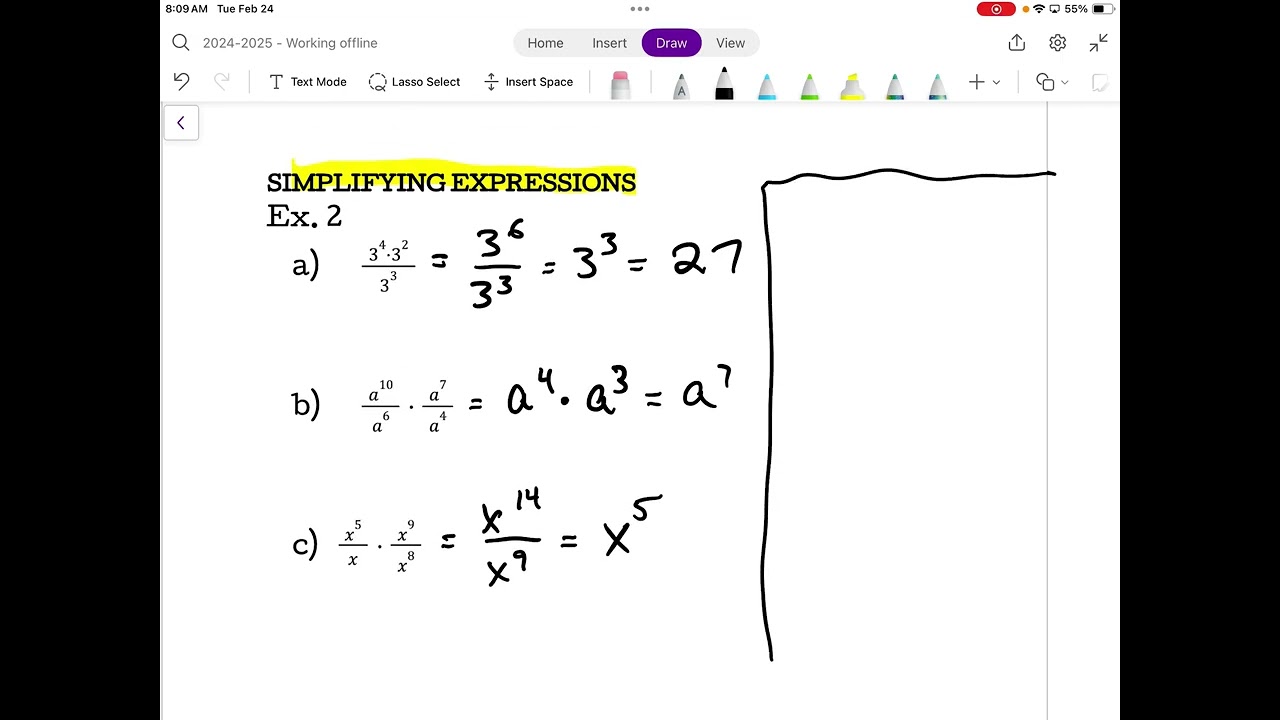Open the Insert tab
Viewport: 1280px width, 720px height.
point(609,43)
